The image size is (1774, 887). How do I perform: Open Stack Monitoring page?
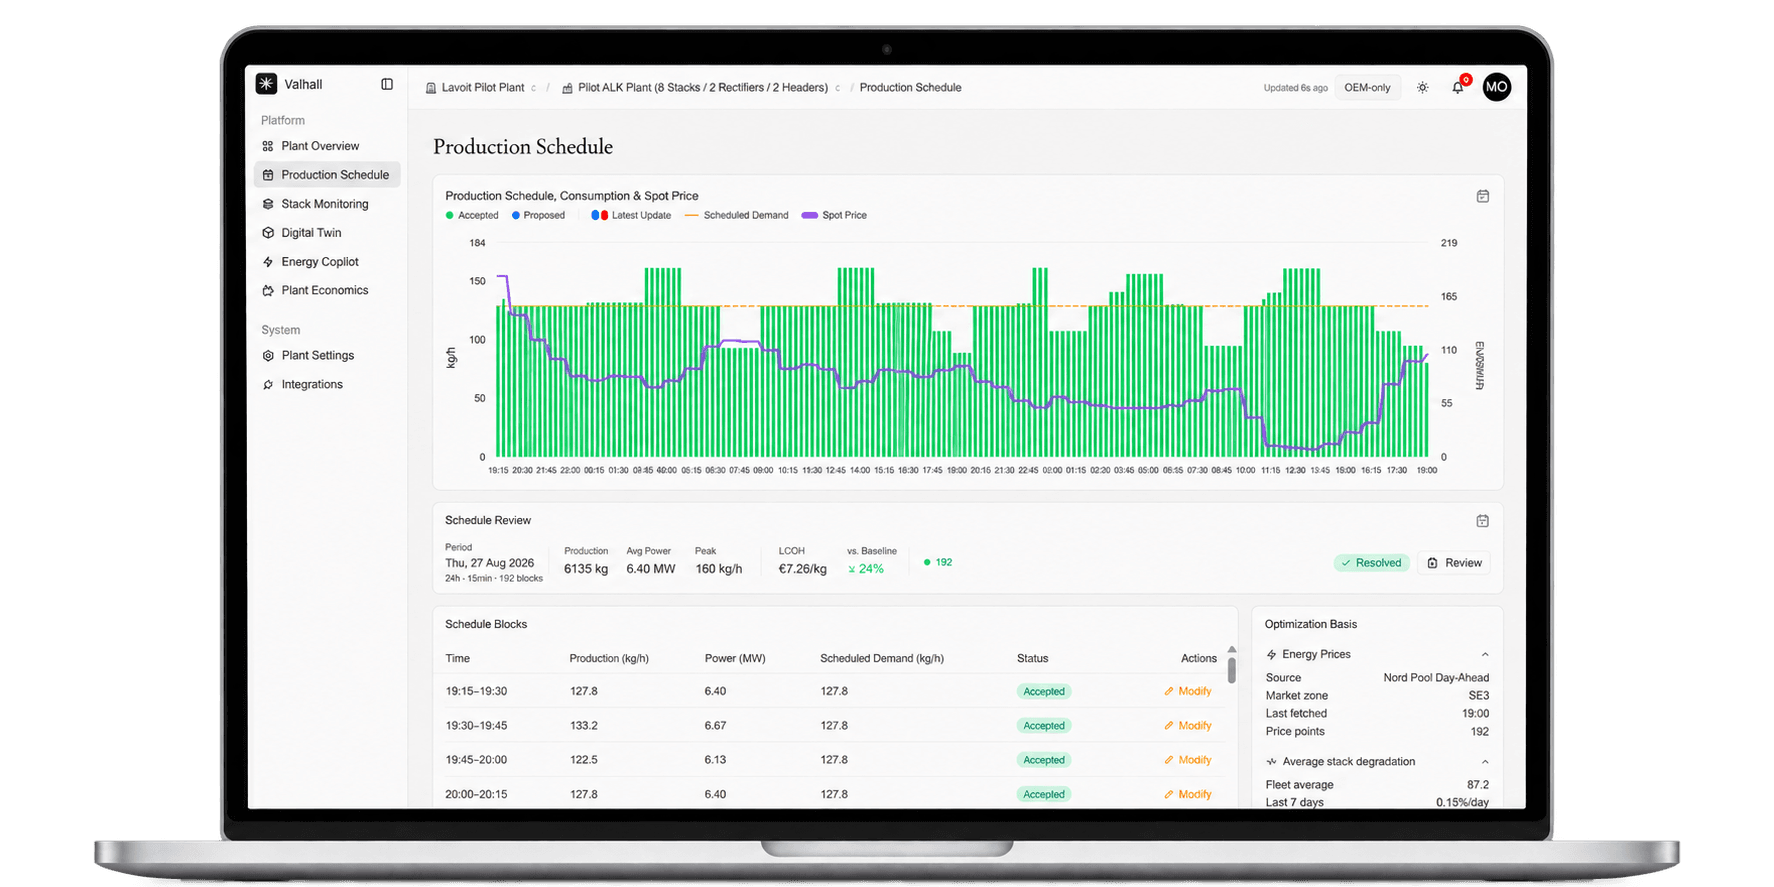327,204
